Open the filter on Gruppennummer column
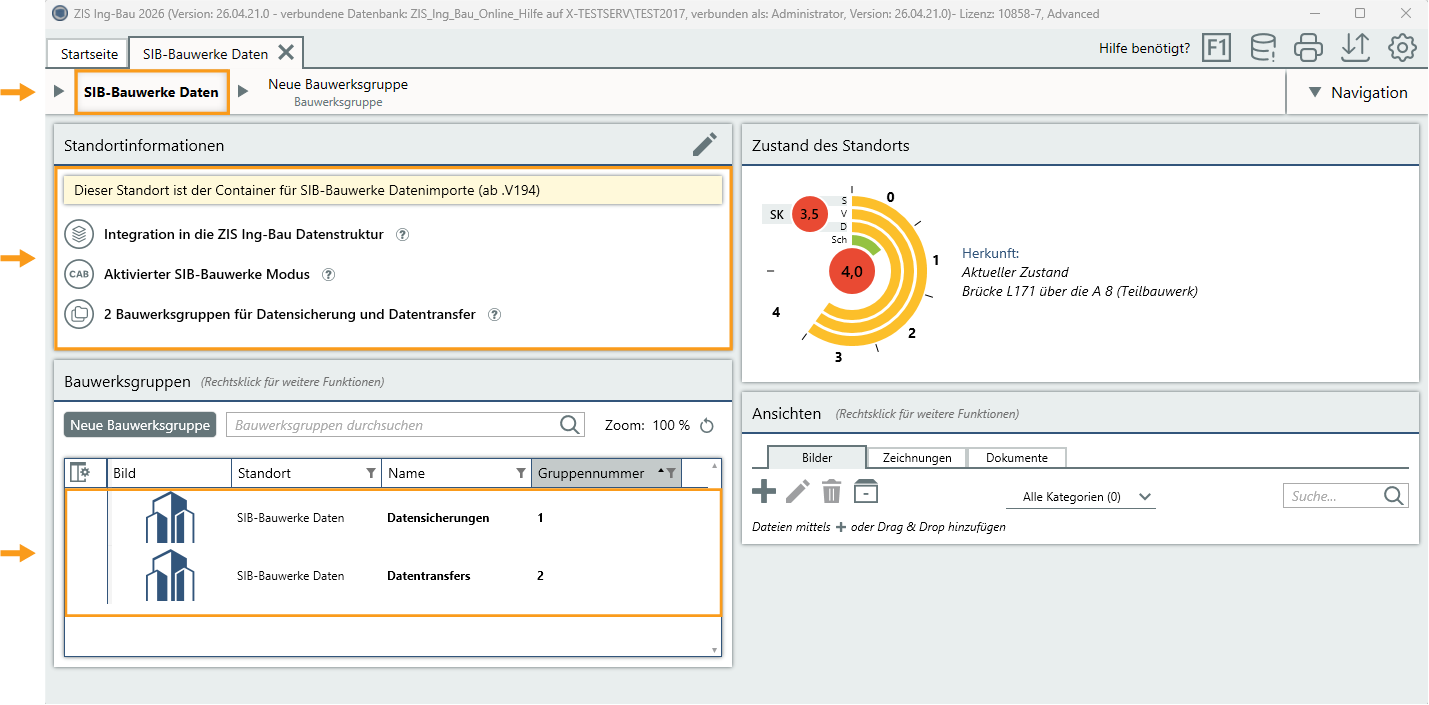 671,473
